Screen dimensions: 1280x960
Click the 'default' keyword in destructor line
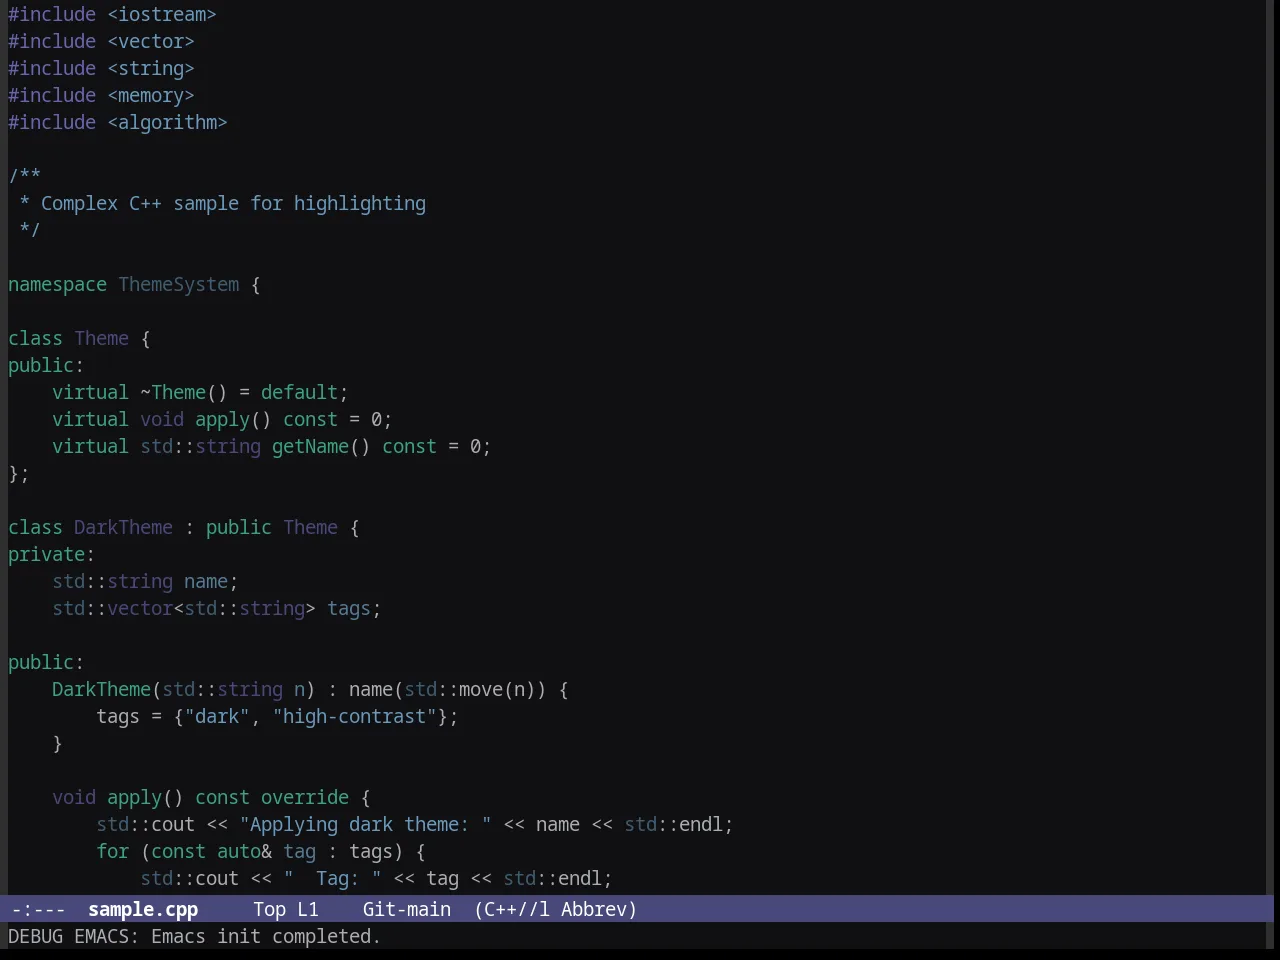click(299, 392)
